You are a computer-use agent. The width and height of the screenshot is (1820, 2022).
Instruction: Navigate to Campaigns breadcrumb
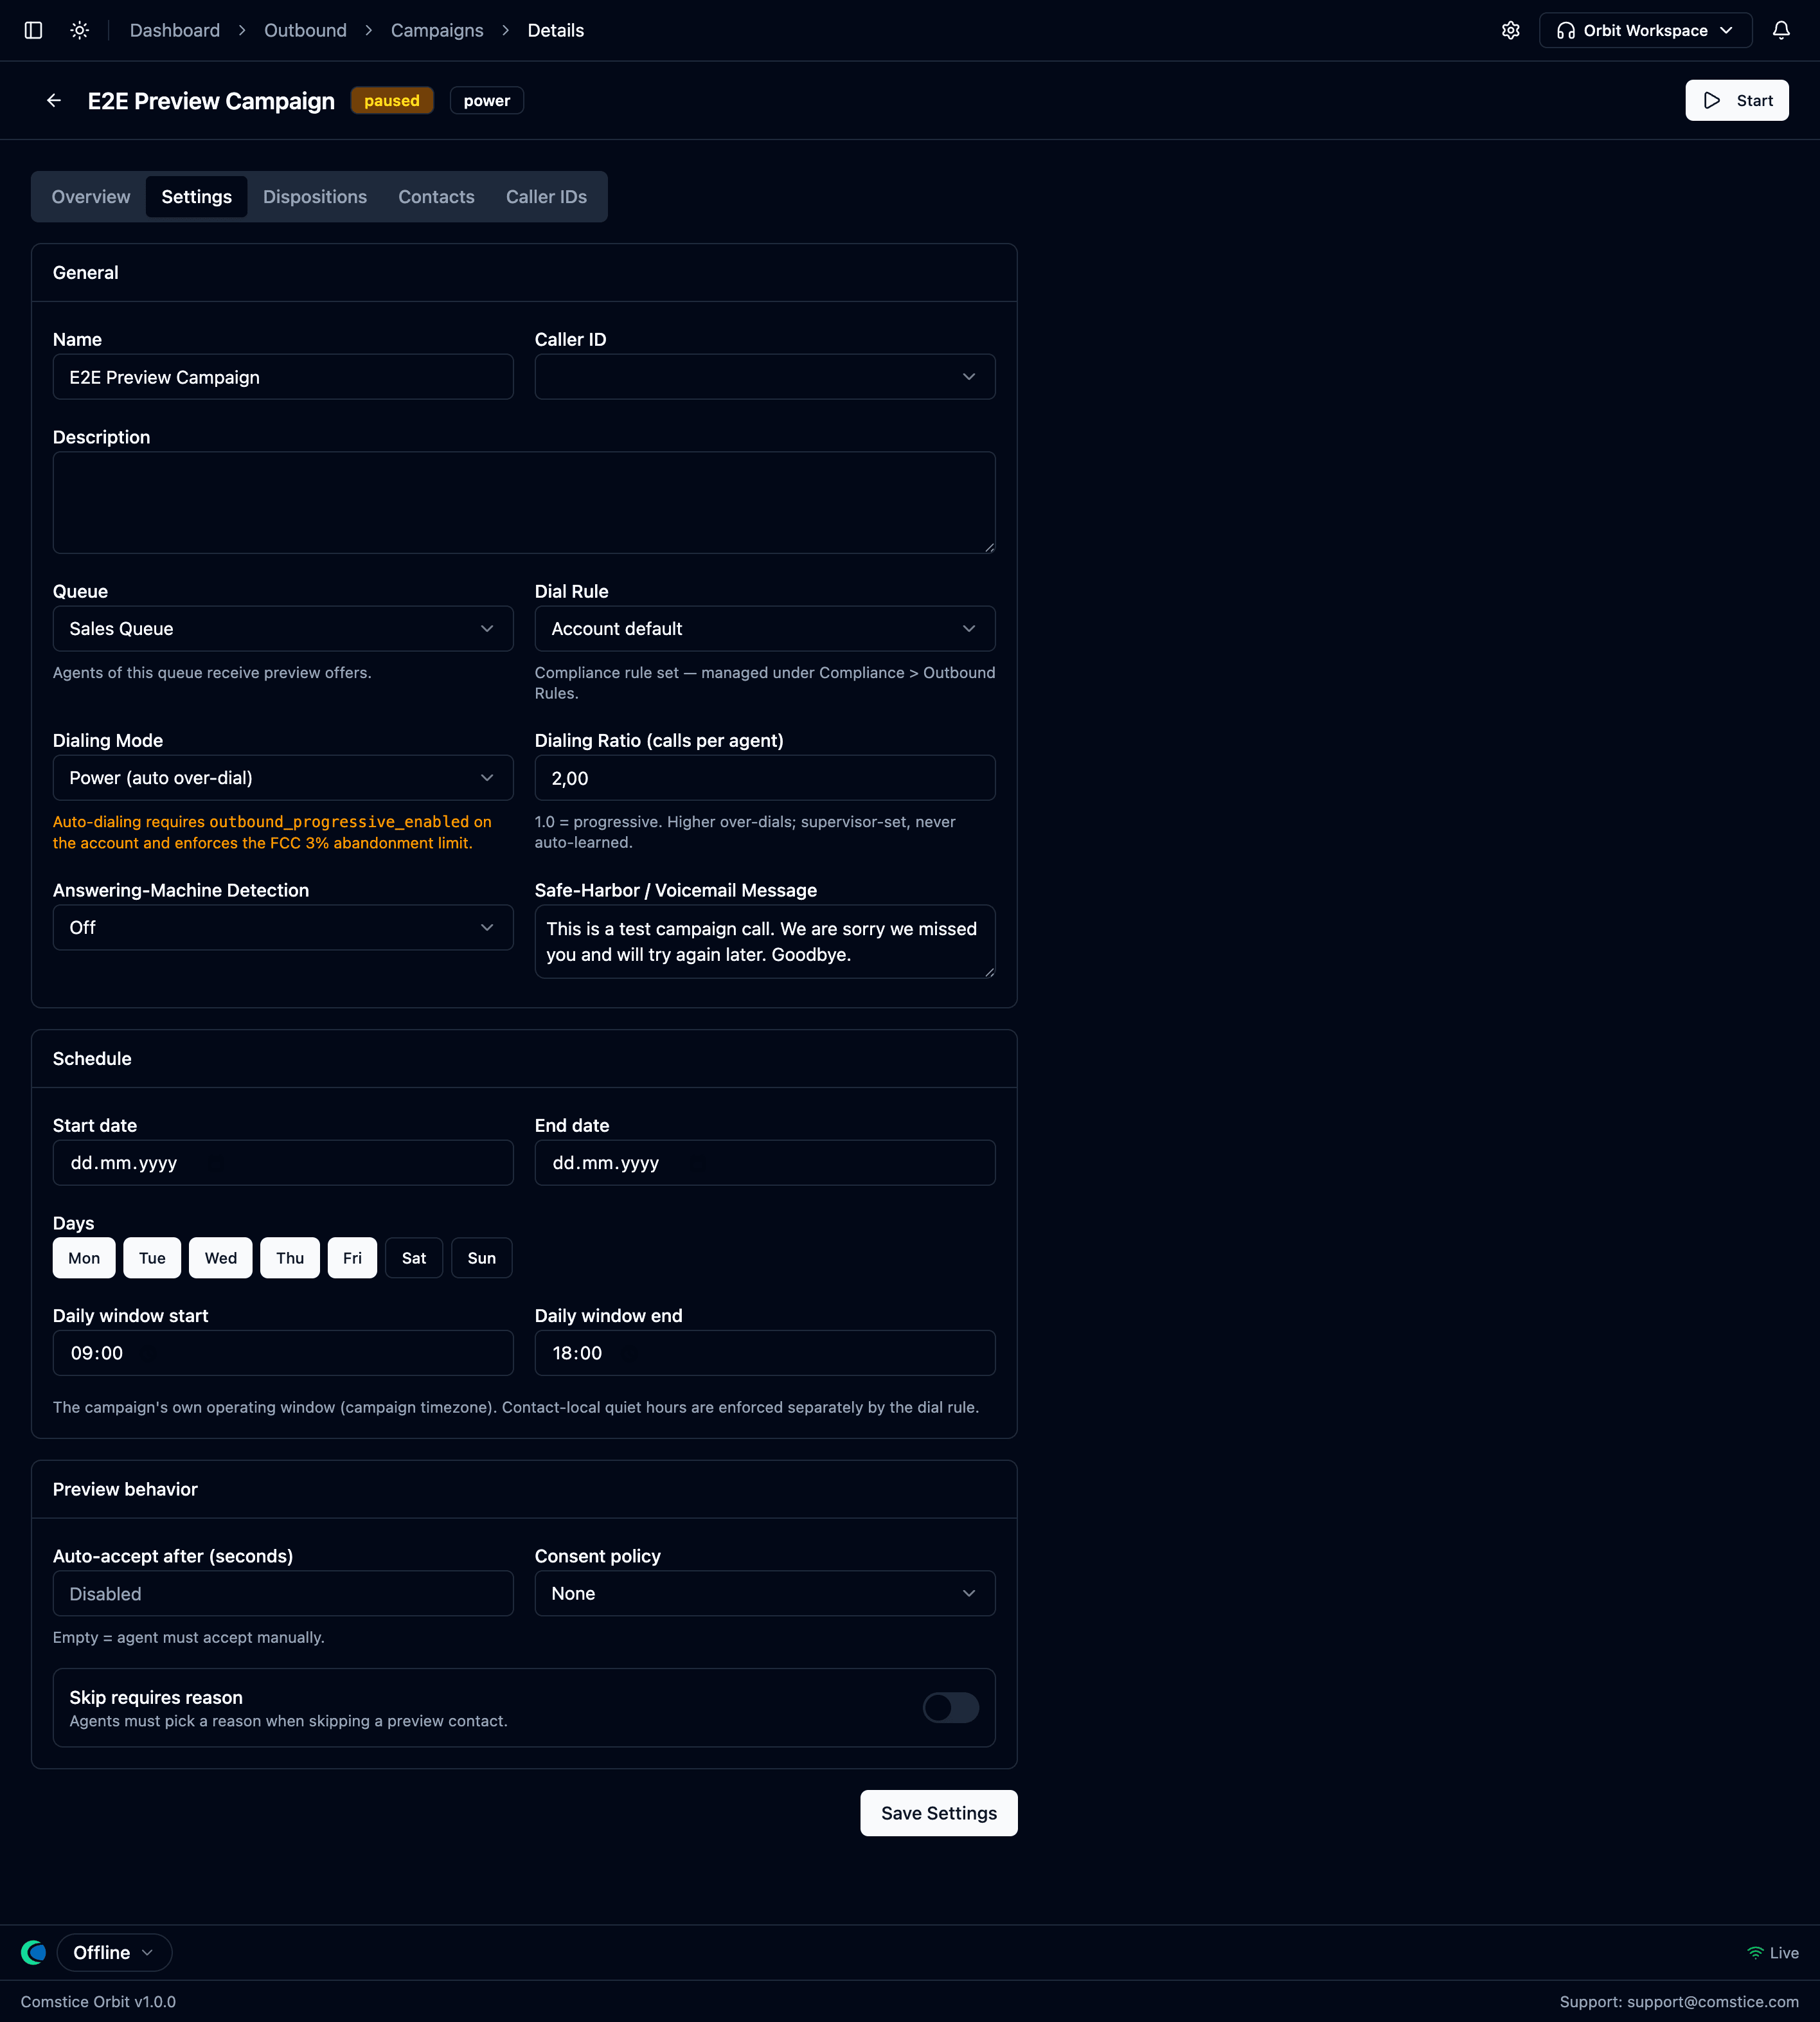pos(437,30)
